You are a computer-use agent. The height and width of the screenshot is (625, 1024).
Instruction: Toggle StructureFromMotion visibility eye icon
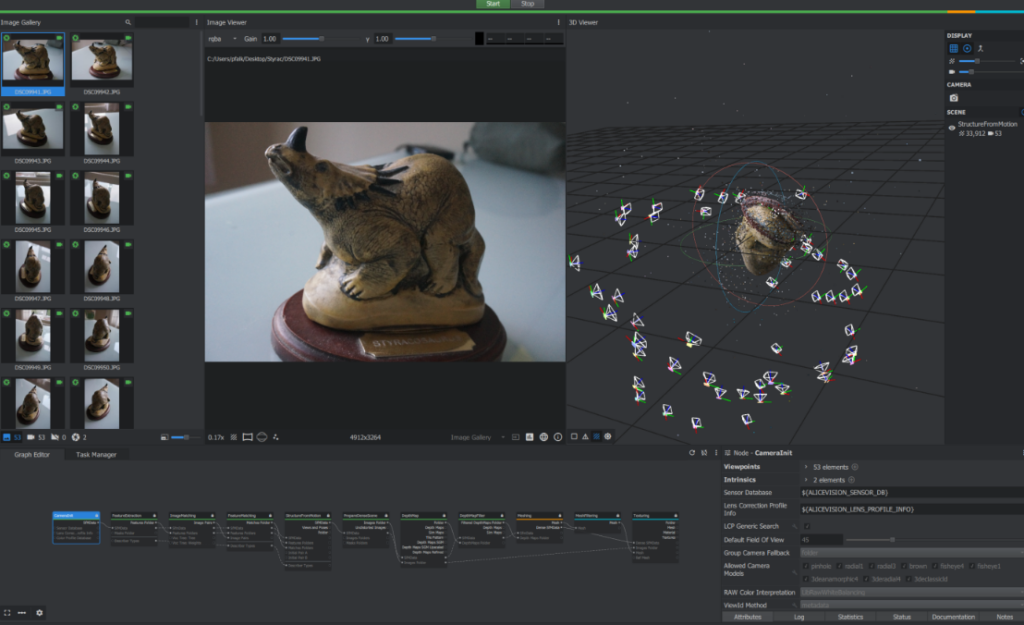[952, 128]
